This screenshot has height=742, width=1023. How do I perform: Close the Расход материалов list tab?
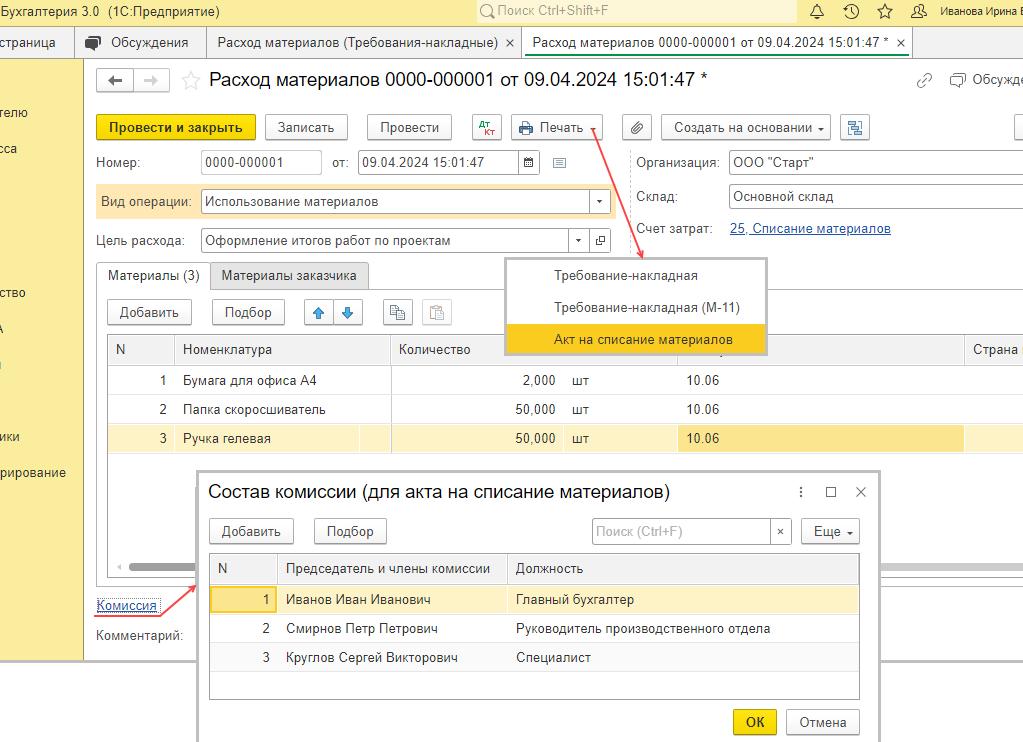[510, 43]
